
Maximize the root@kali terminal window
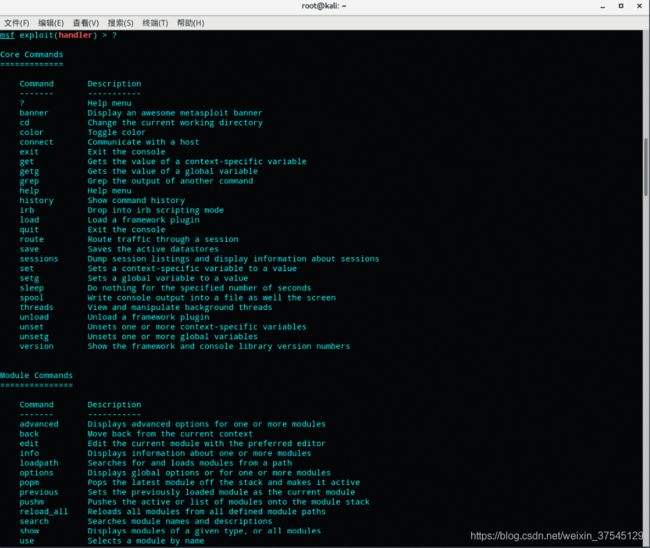(621, 6)
